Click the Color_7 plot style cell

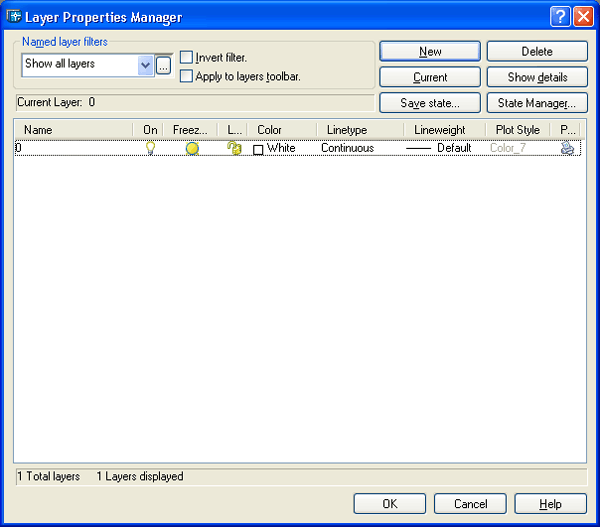[x=508, y=148]
